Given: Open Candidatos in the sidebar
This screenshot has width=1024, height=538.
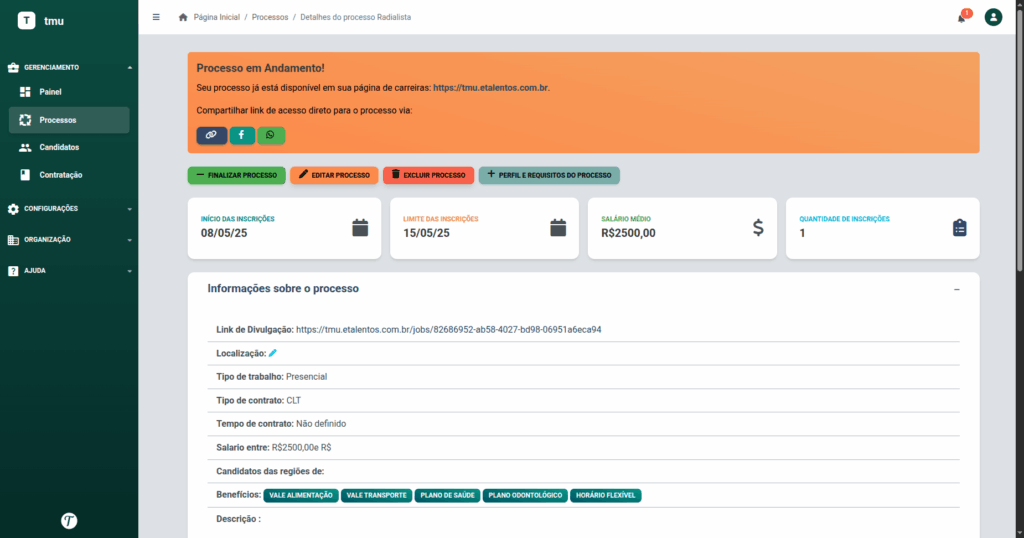Looking at the screenshot, I should point(69,148).
